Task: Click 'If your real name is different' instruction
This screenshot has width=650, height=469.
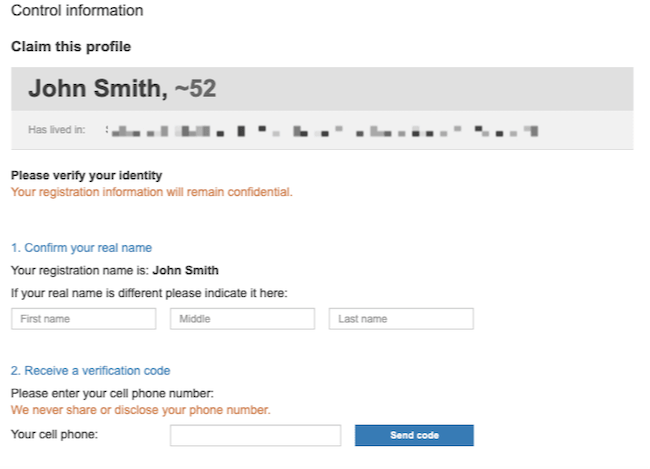Action: coord(149,293)
